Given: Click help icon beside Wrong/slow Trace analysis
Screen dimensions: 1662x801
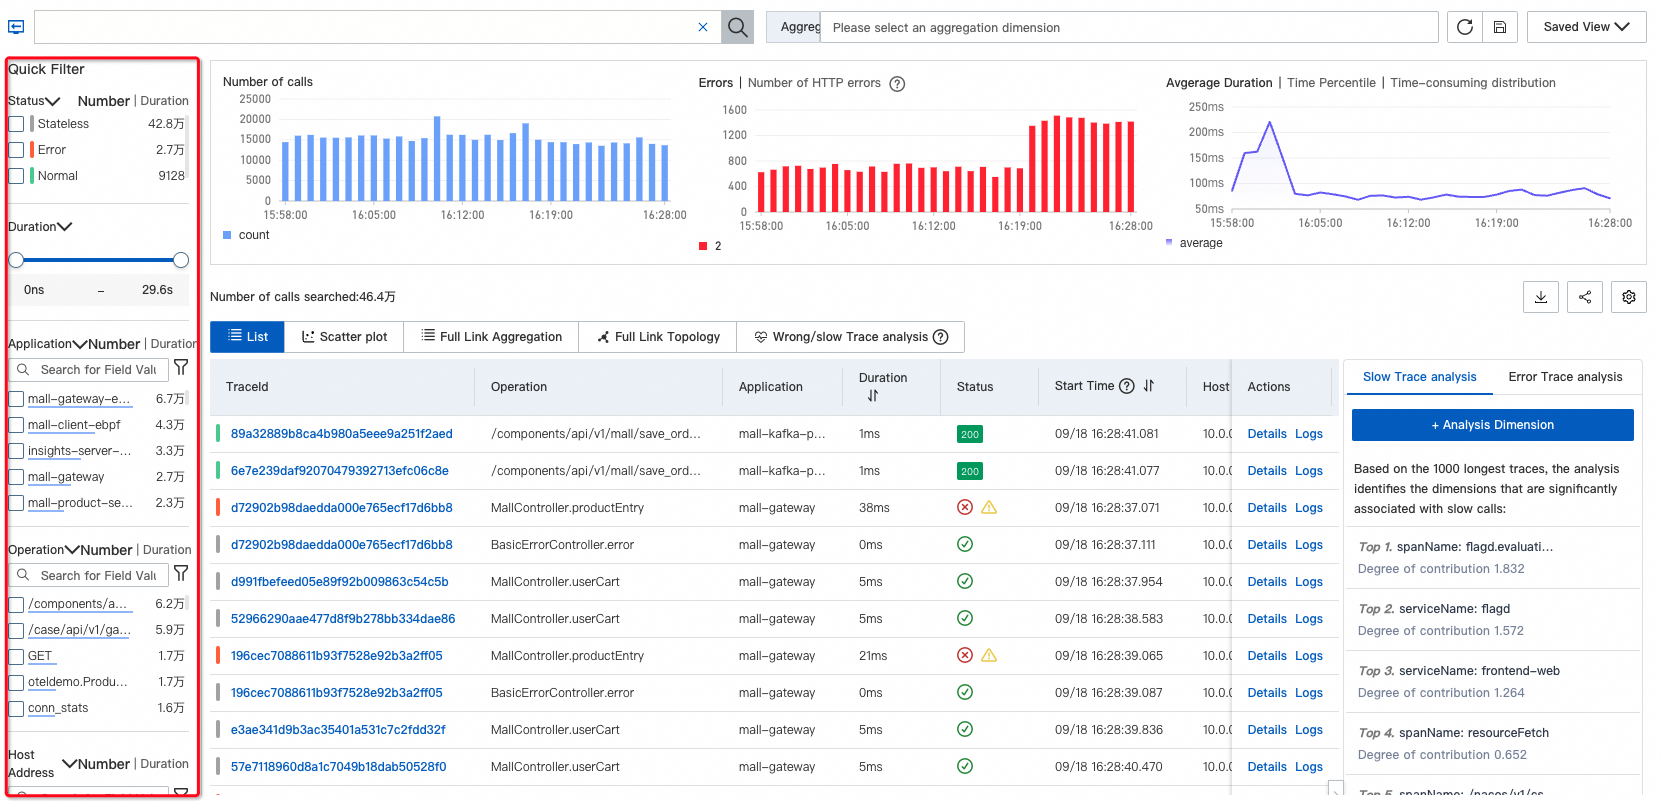Looking at the screenshot, I should (x=940, y=337).
